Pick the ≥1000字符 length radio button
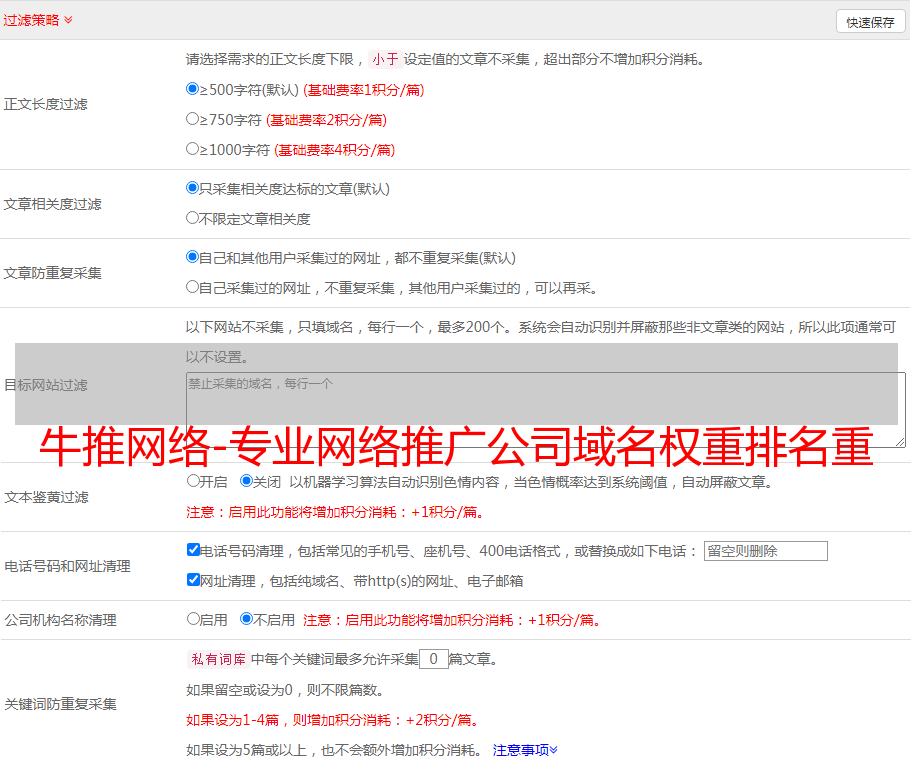This screenshot has height=768, width=912. pyautogui.click(x=192, y=149)
